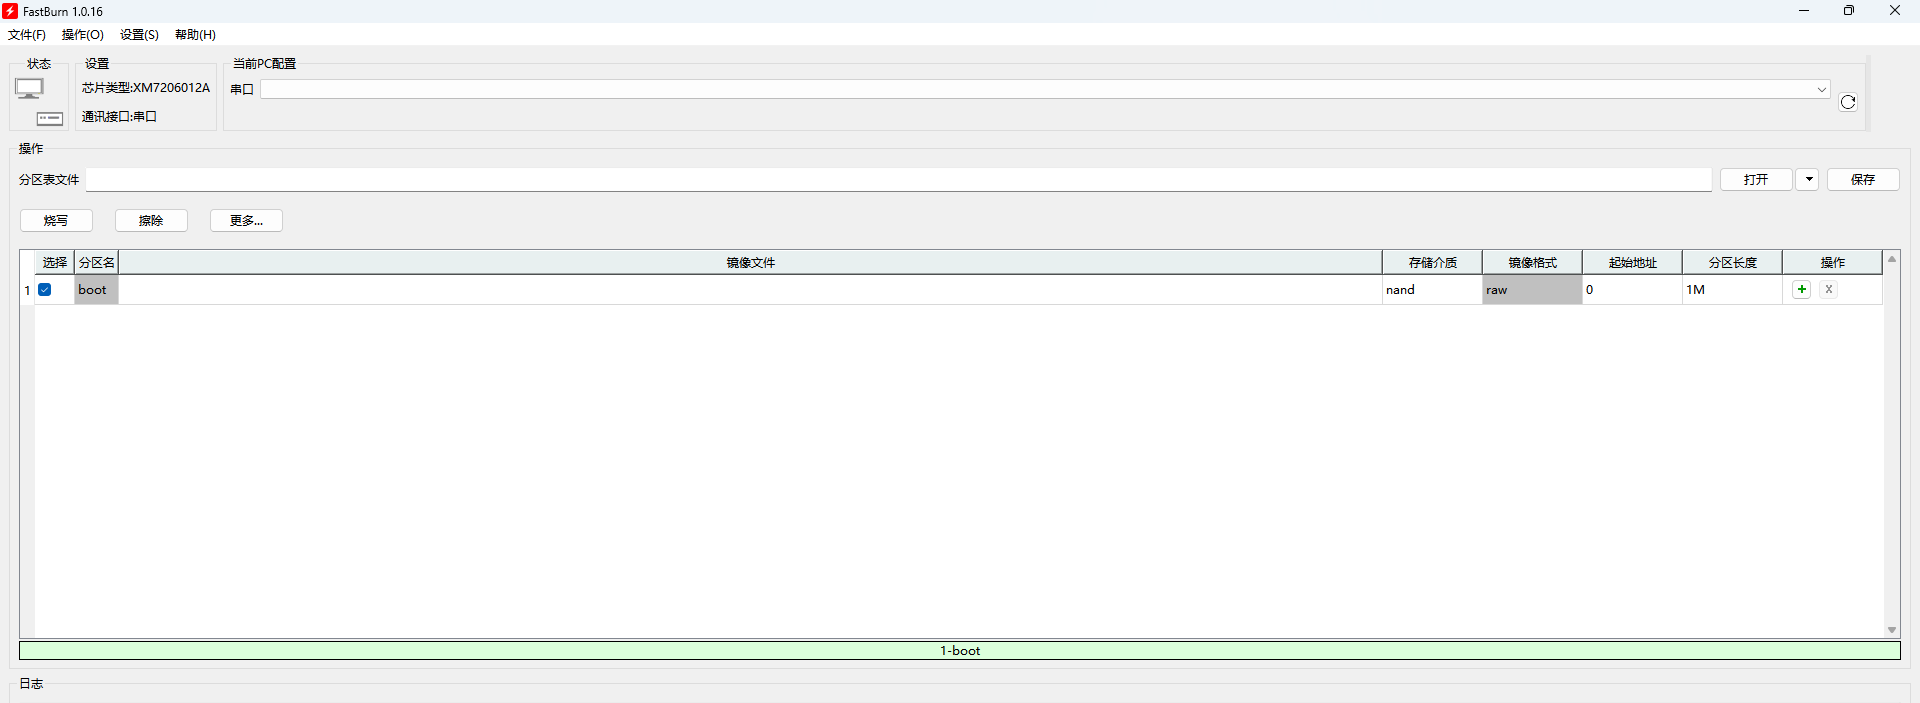Minimize the FastBurn window

(1804, 11)
